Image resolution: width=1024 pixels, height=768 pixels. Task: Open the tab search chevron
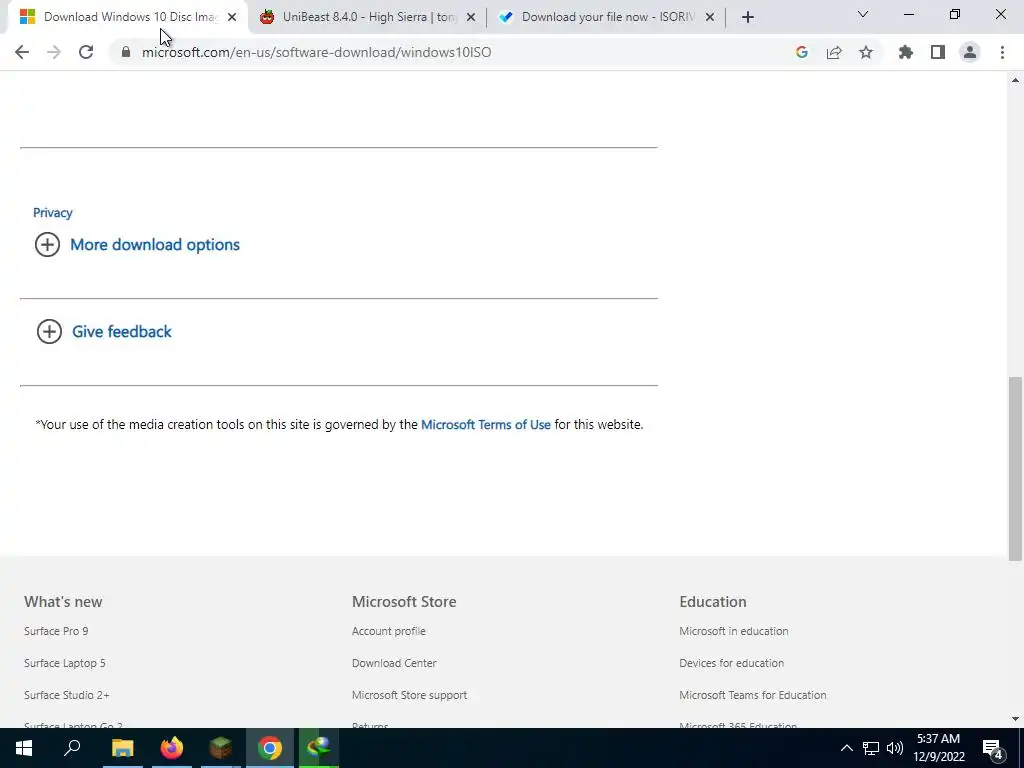[863, 14]
